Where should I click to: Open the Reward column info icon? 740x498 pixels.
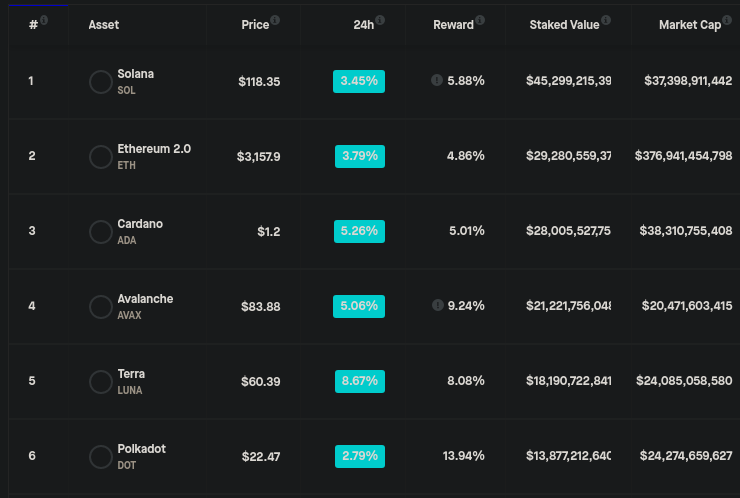pos(480,20)
